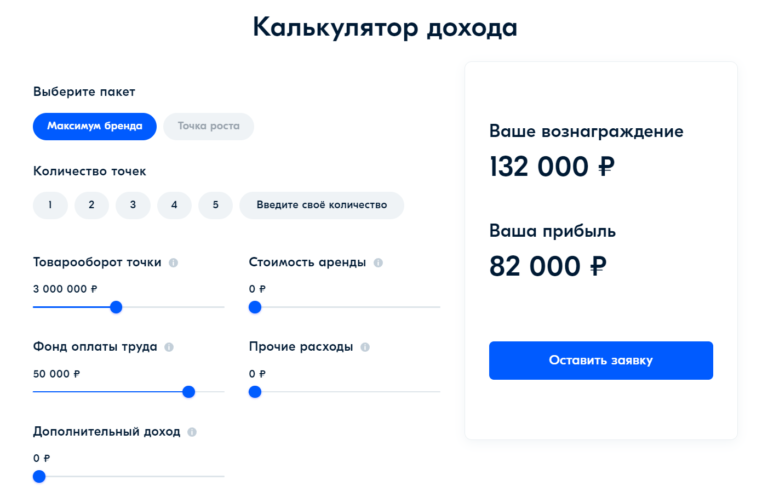The width and height of the screenshot is (768, 497).
Task: Choose 3 points quantity
Action: point(133,205)
